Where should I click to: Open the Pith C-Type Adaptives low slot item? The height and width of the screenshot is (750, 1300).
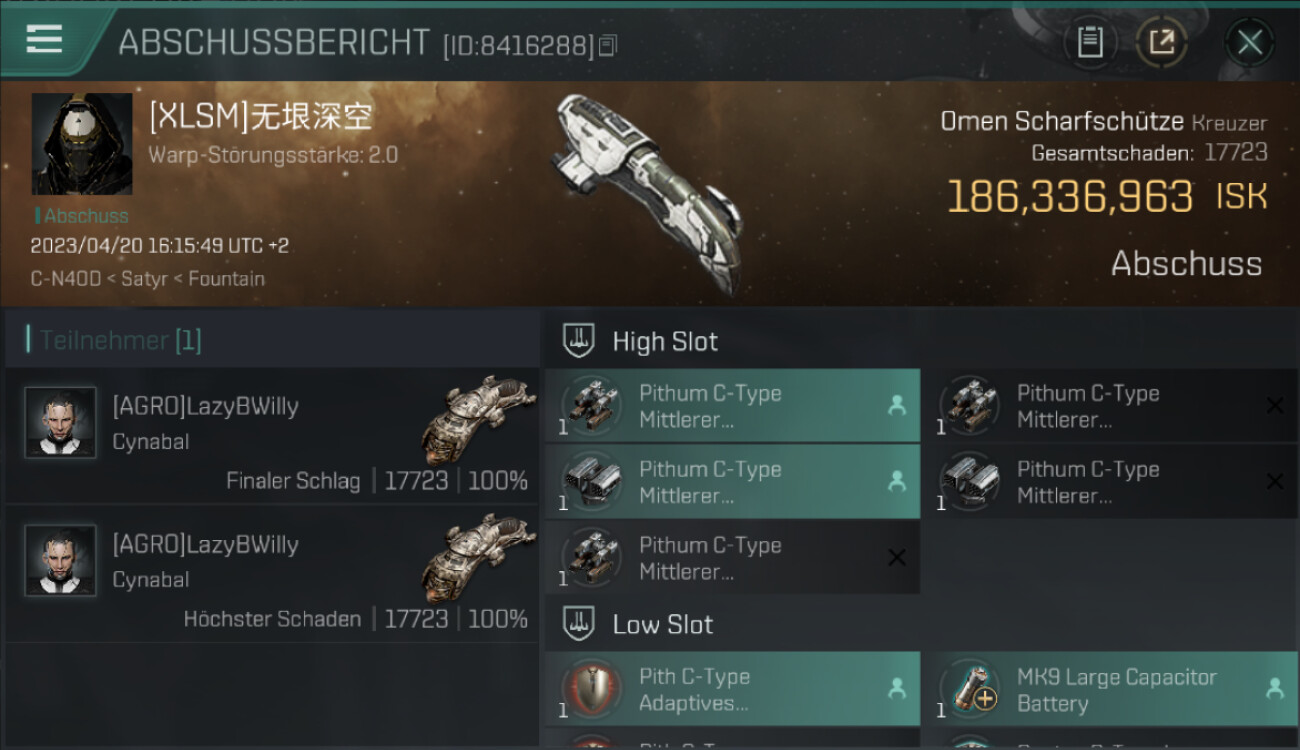[x=733, y=689]
